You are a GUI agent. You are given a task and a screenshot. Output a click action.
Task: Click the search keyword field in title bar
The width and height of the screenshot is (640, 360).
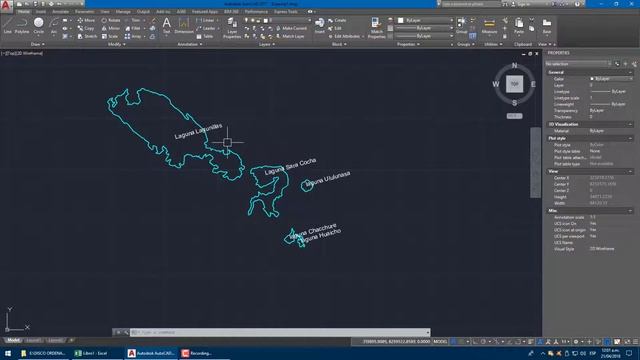click(471, 4)
